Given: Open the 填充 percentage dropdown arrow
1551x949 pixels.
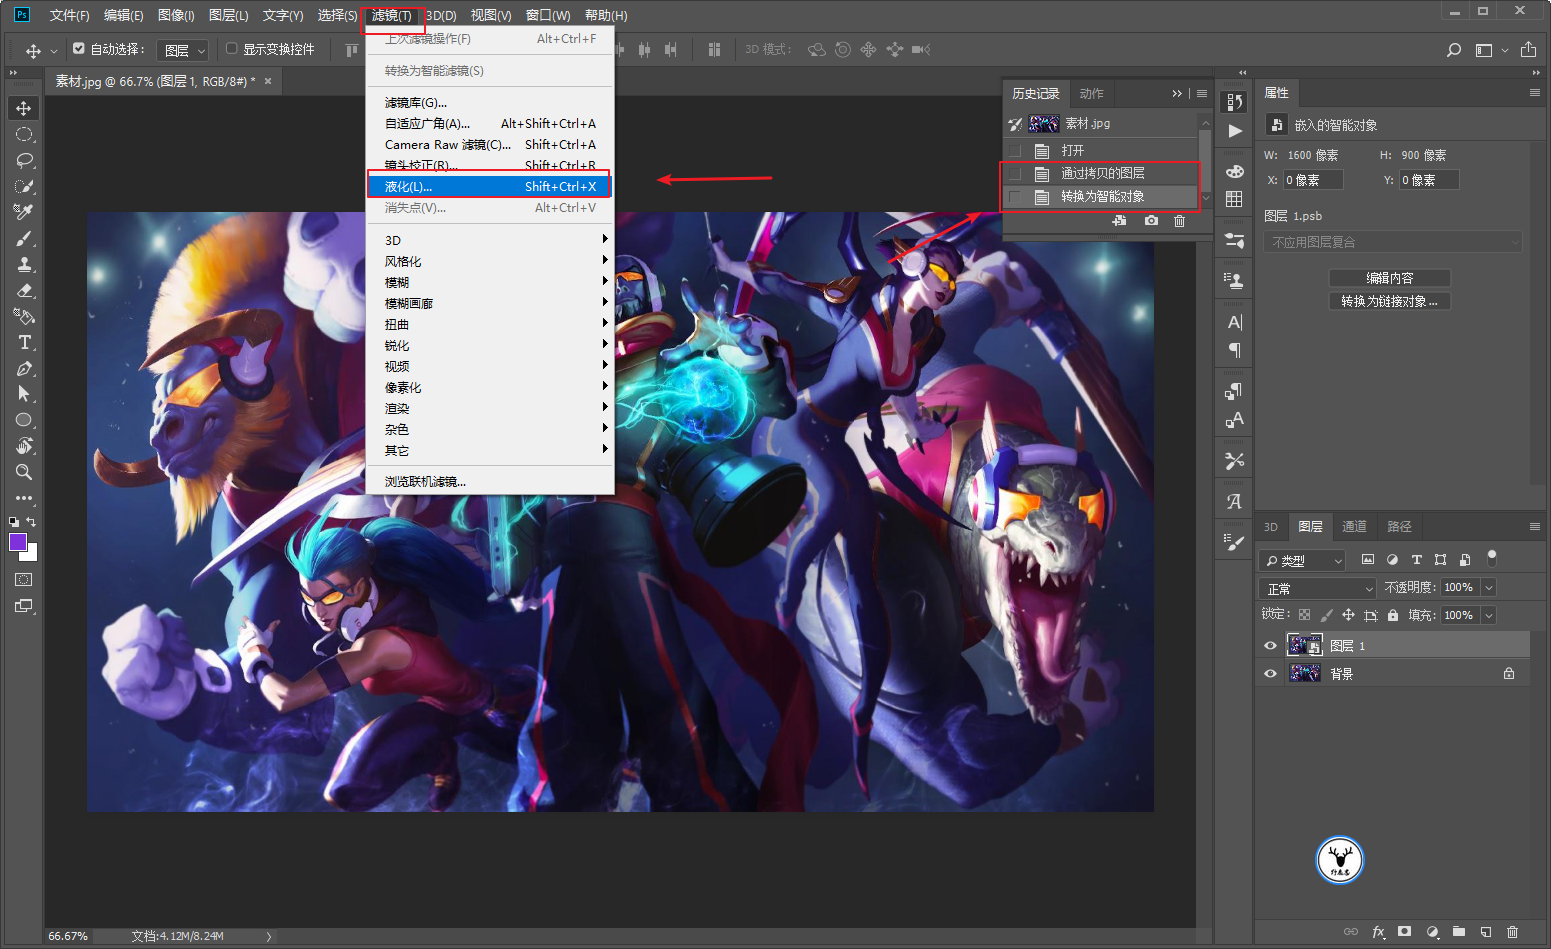Looking at the screenshot, I should (x=1489, y=616).
